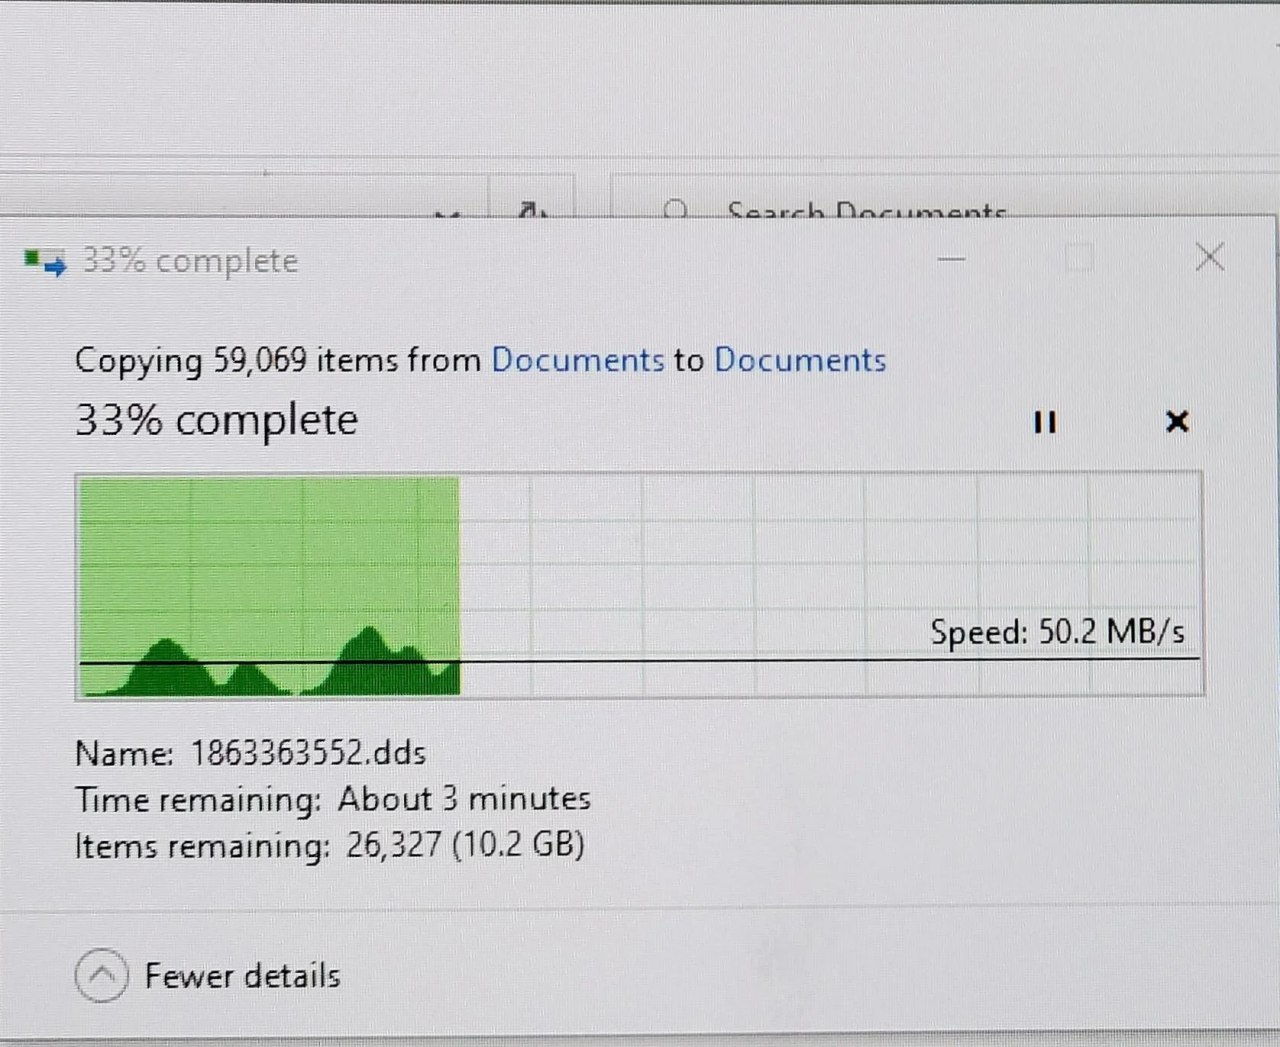Click the disabled maximize button of dialog
The width and height of the screenshot is (1280, 1047).
[x=1080, y=259]
